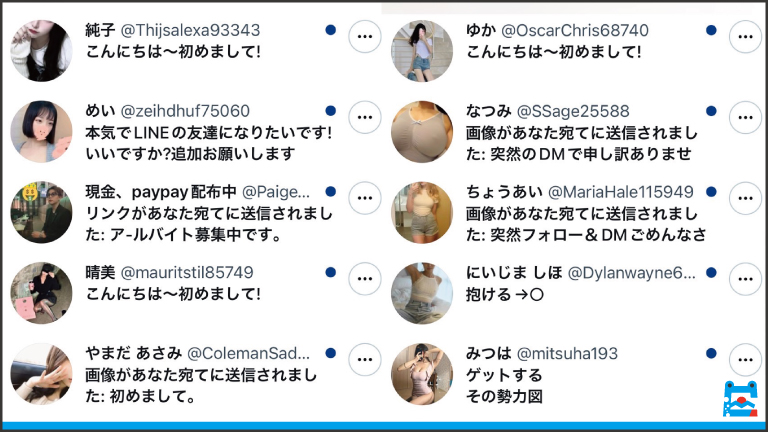
Task: Click めい's avatar with black bob hair
Action: (x=41, y=131)
